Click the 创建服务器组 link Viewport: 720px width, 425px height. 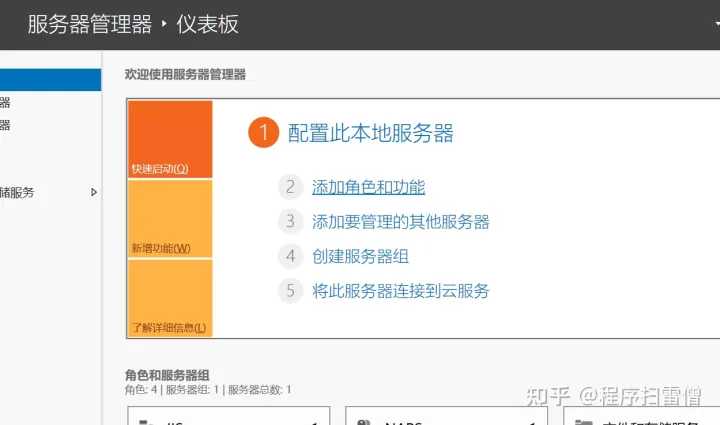tap(360, 256)
